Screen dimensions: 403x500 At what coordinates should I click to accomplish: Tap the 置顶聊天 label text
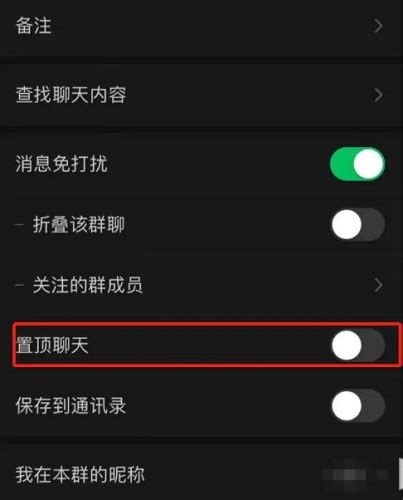point(52,345)
